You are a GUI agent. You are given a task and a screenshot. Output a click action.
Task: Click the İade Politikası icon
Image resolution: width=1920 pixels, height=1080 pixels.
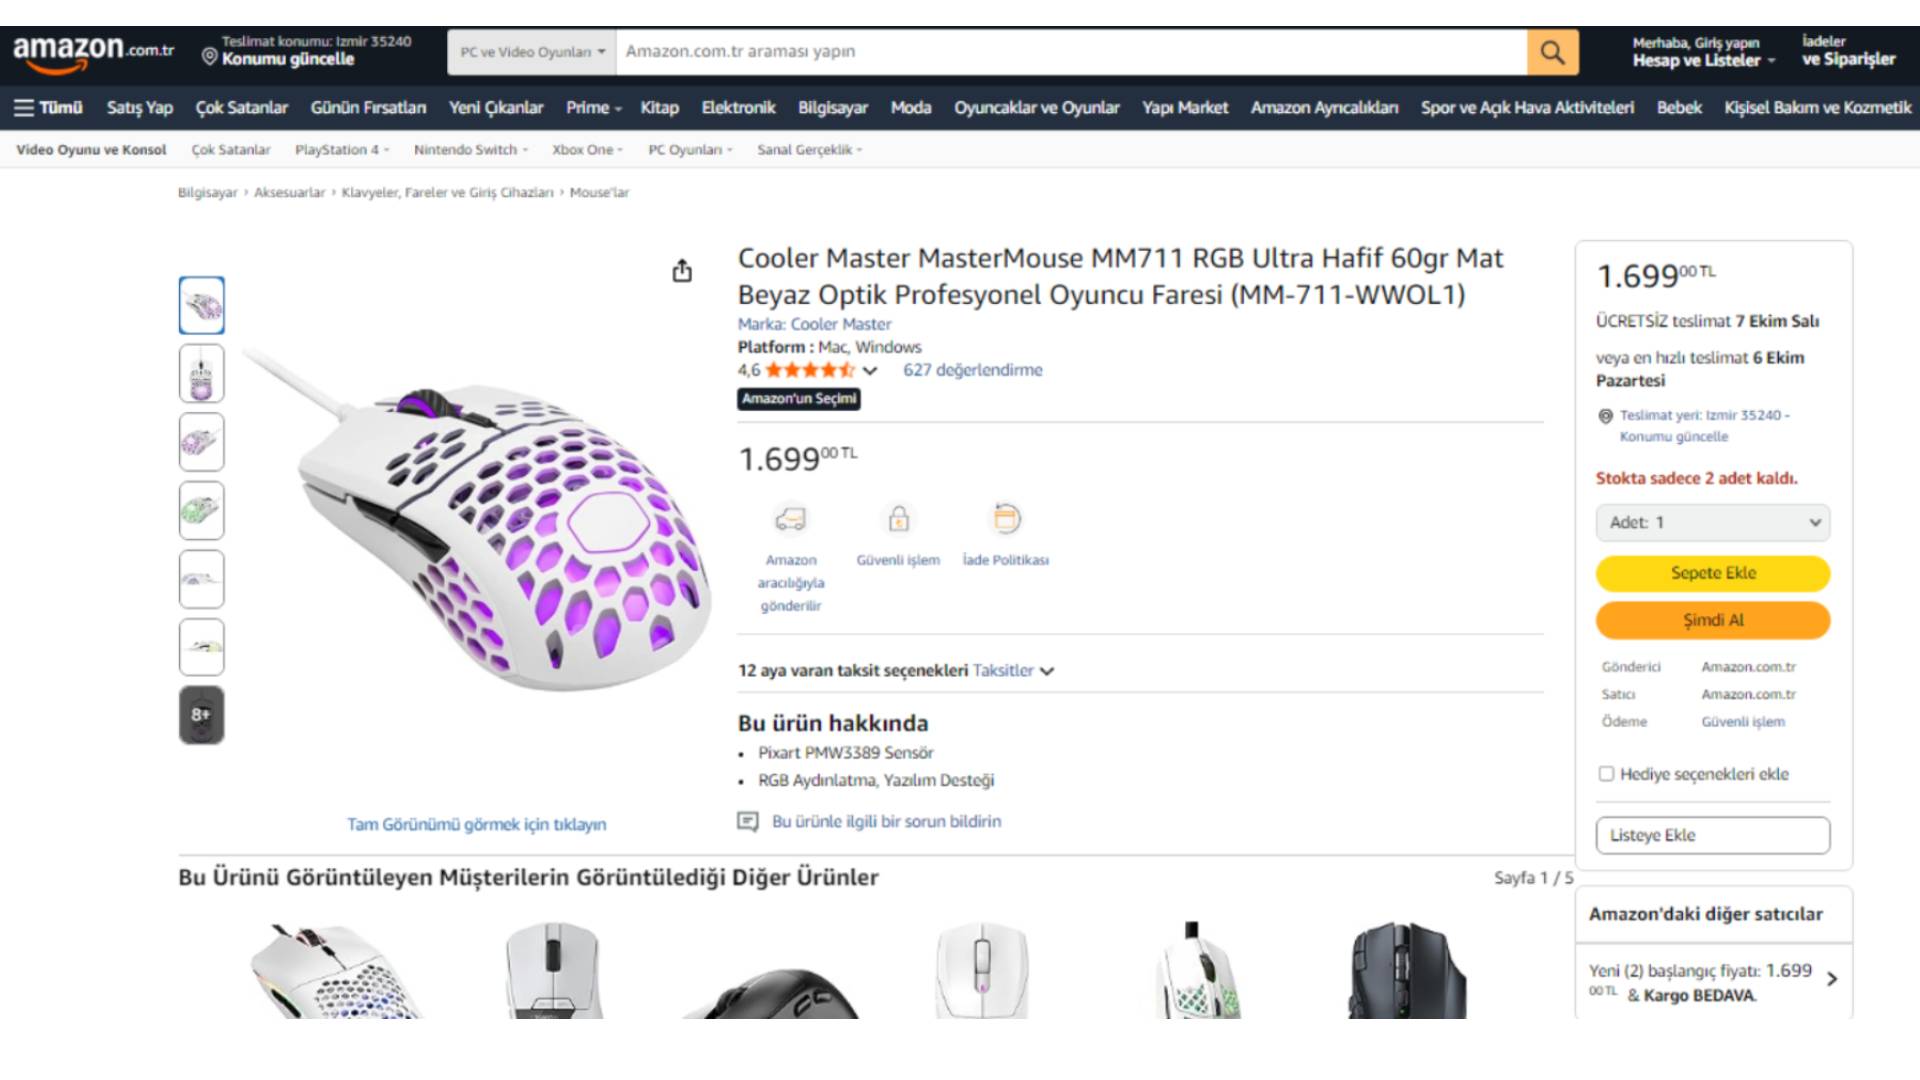click(x=1006, y=519)
